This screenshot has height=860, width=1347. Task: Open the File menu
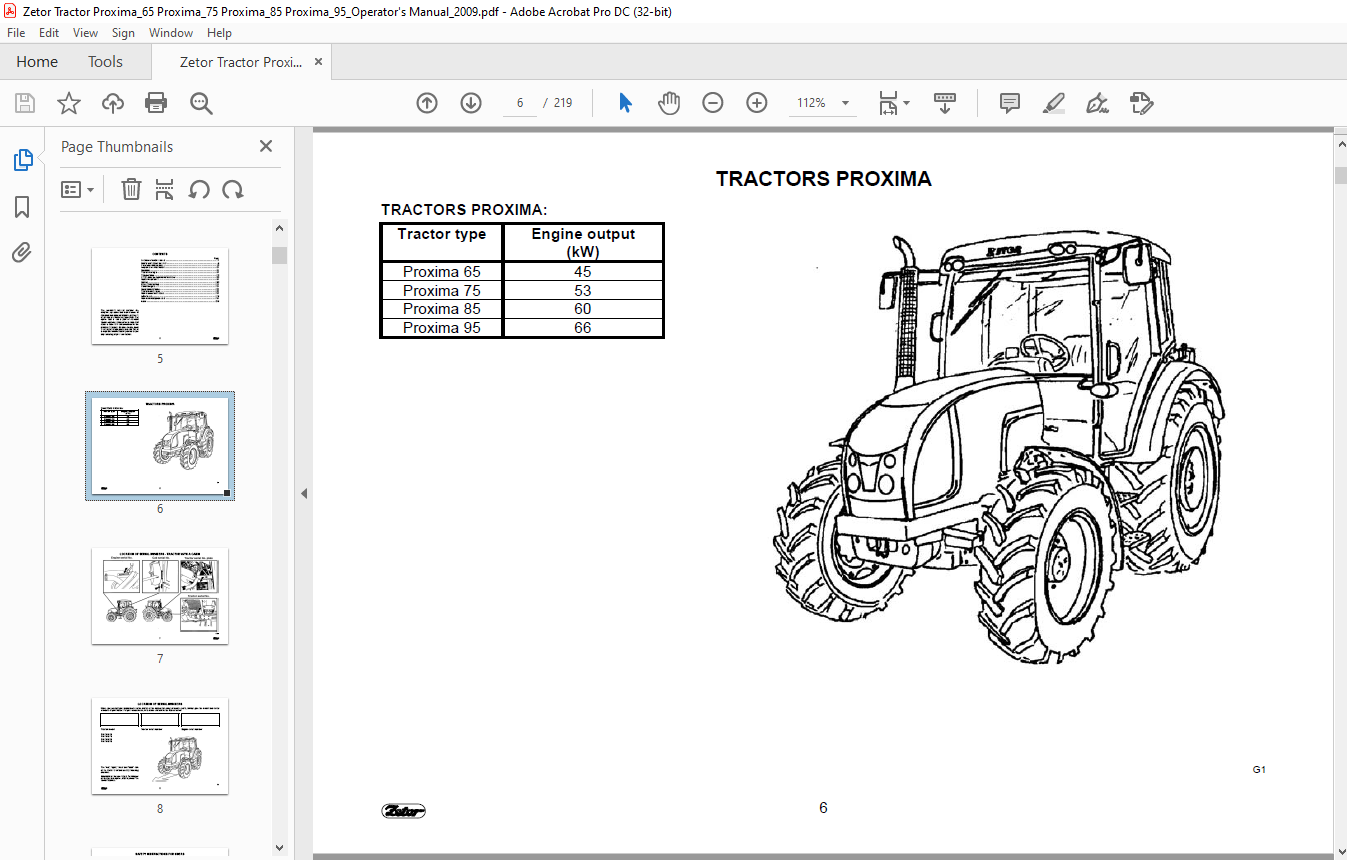coord(16,33)
